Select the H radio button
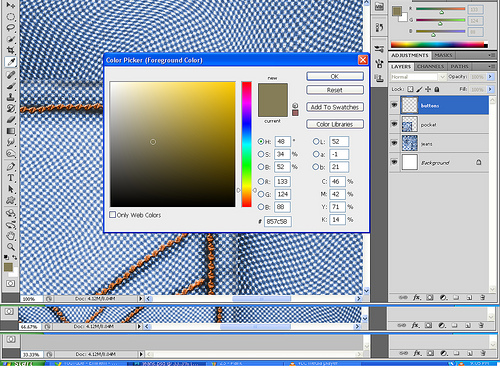The image size is (500, 375). tap(261, 141)
